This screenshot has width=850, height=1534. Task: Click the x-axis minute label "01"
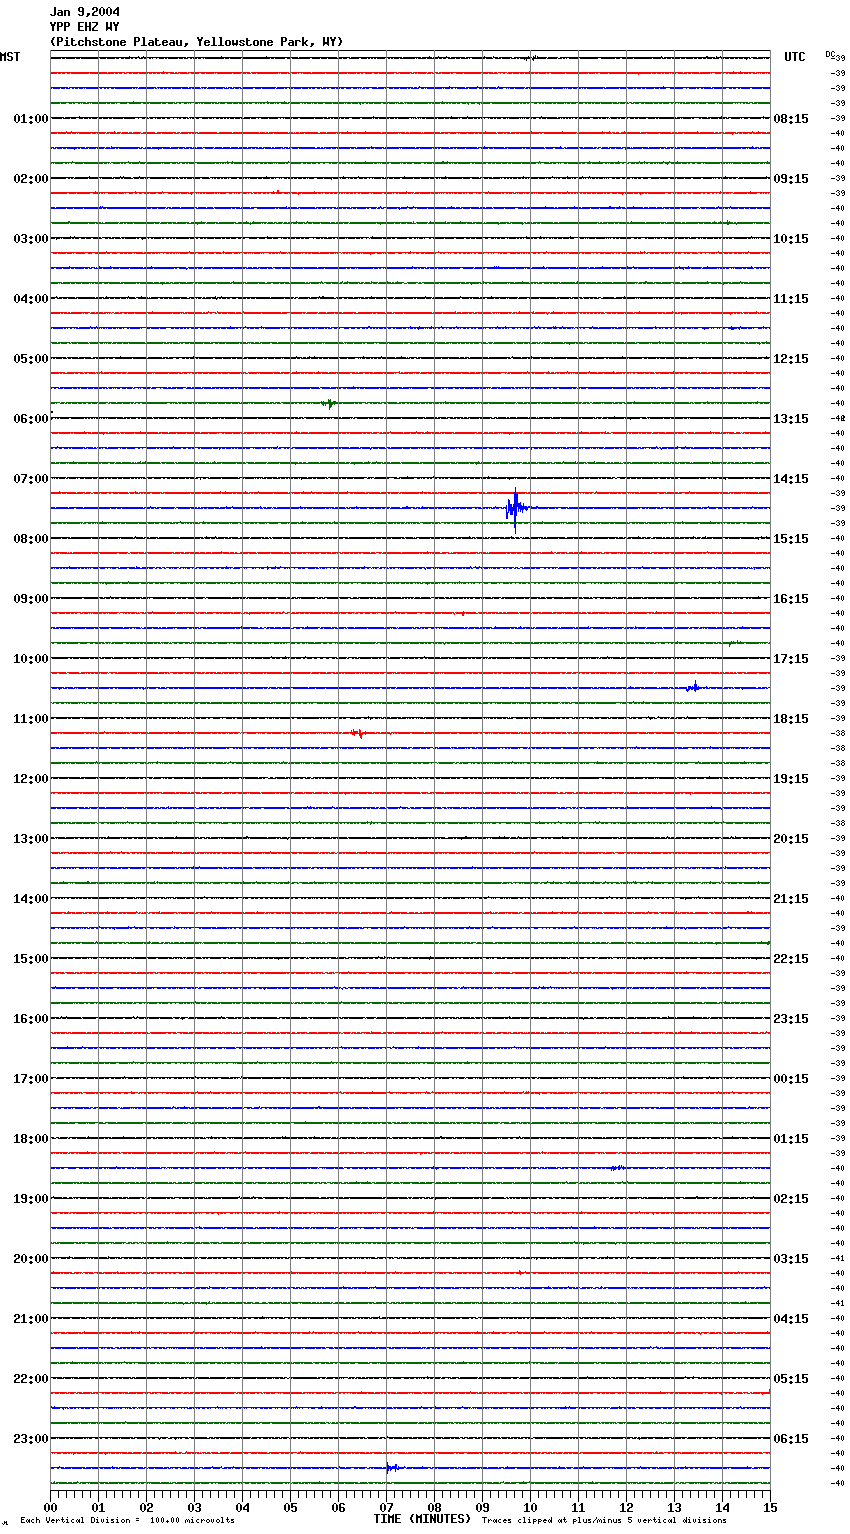click(98, 1507)
